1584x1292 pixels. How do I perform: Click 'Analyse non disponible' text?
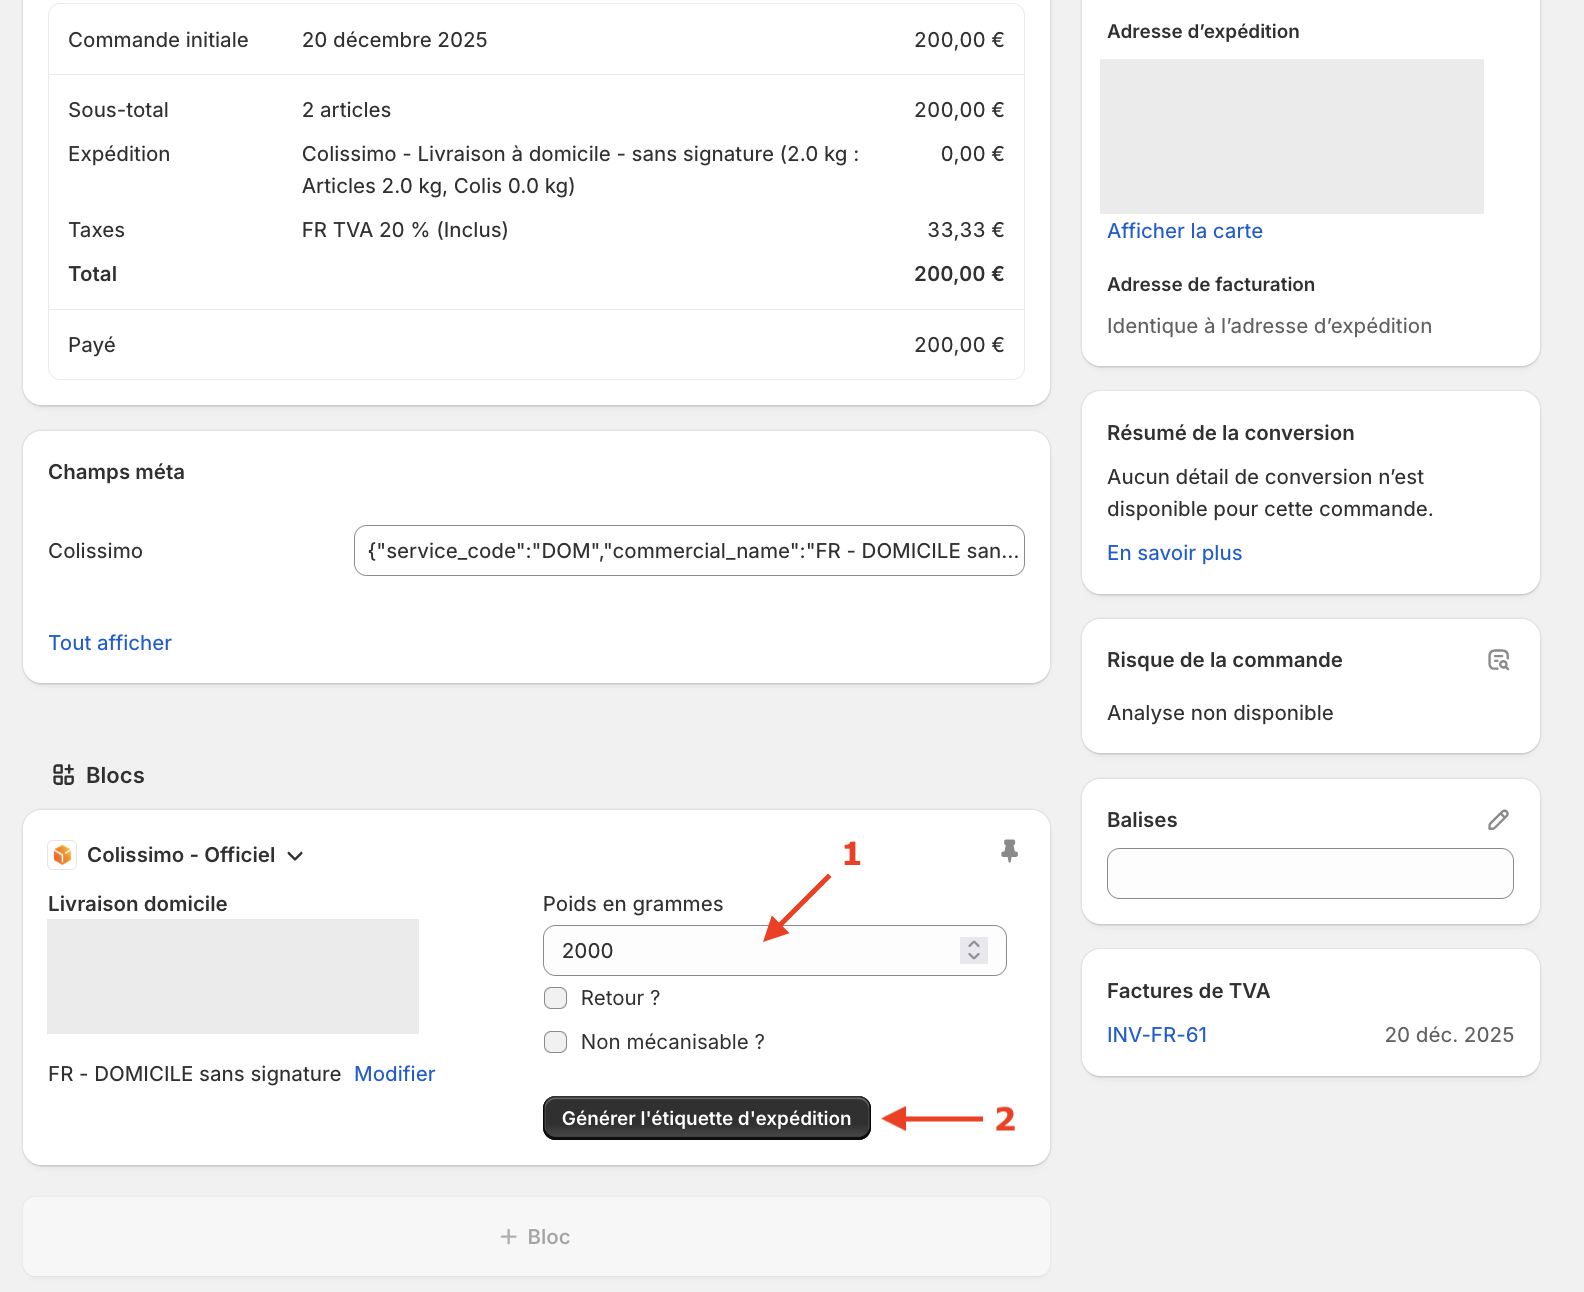point(1220,713)
